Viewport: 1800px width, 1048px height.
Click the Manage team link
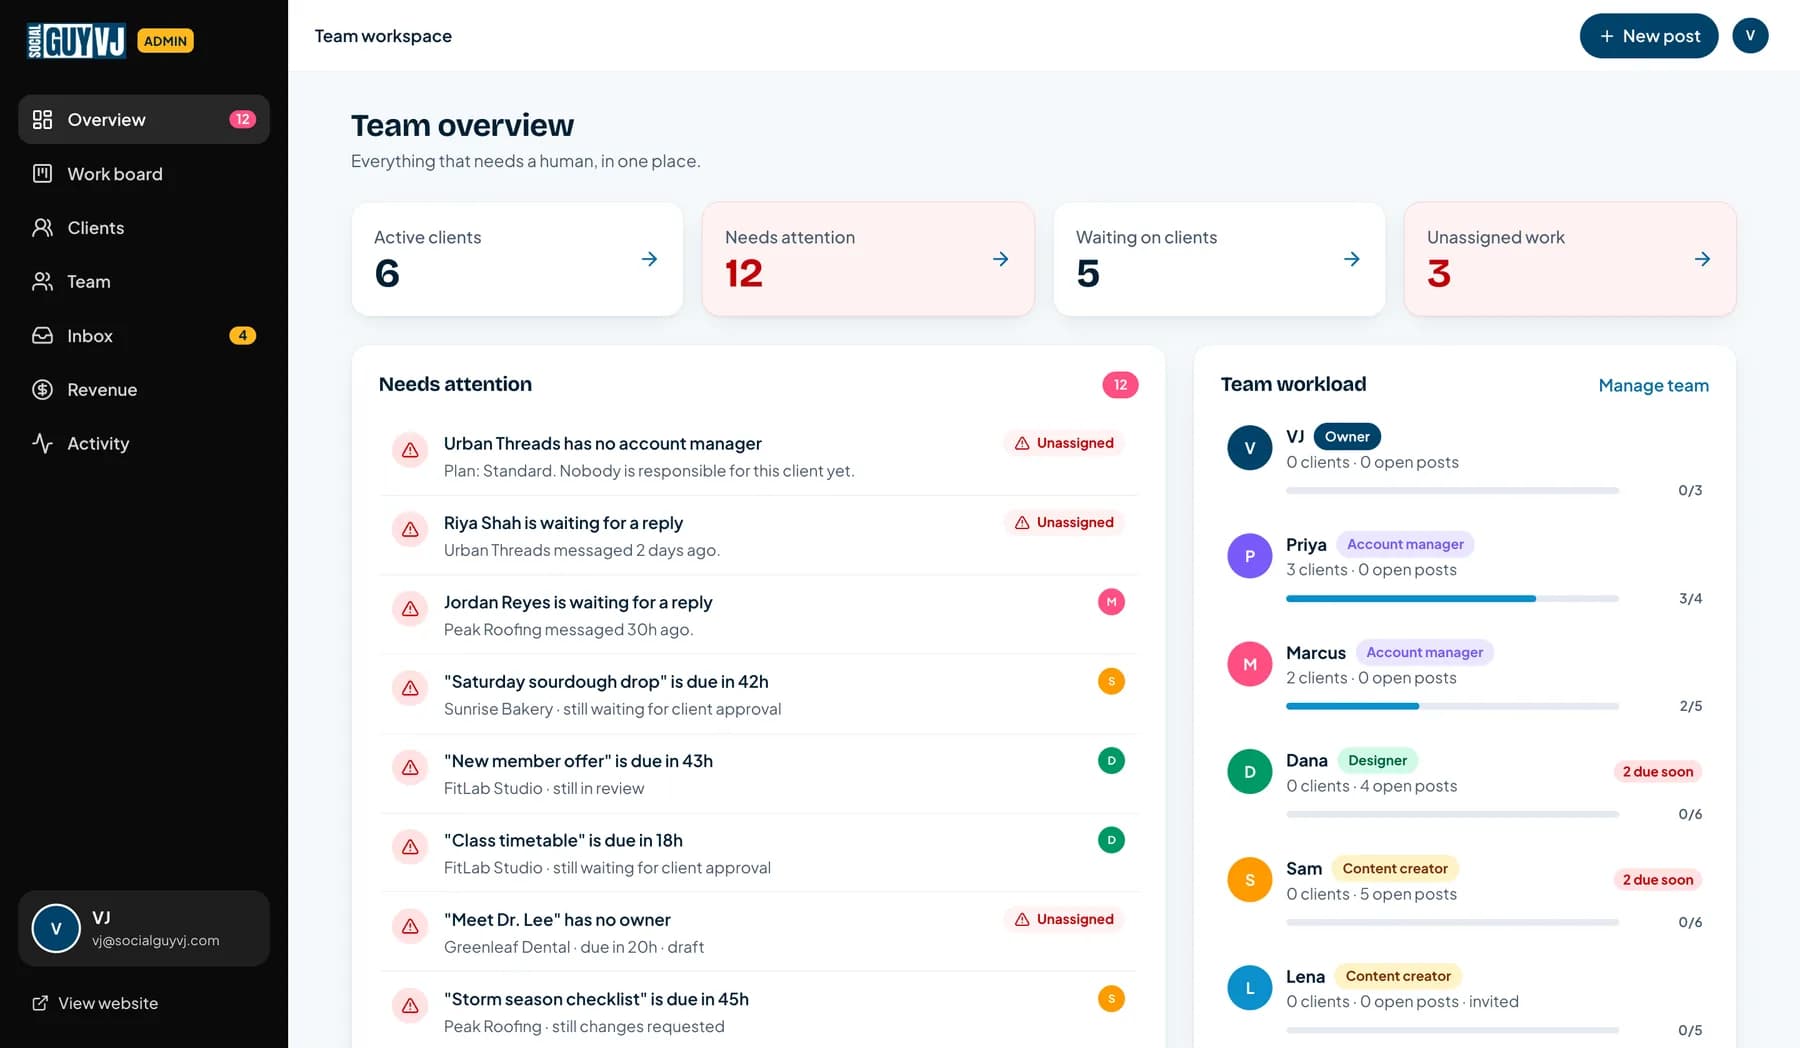click(x=1653, y=385)
